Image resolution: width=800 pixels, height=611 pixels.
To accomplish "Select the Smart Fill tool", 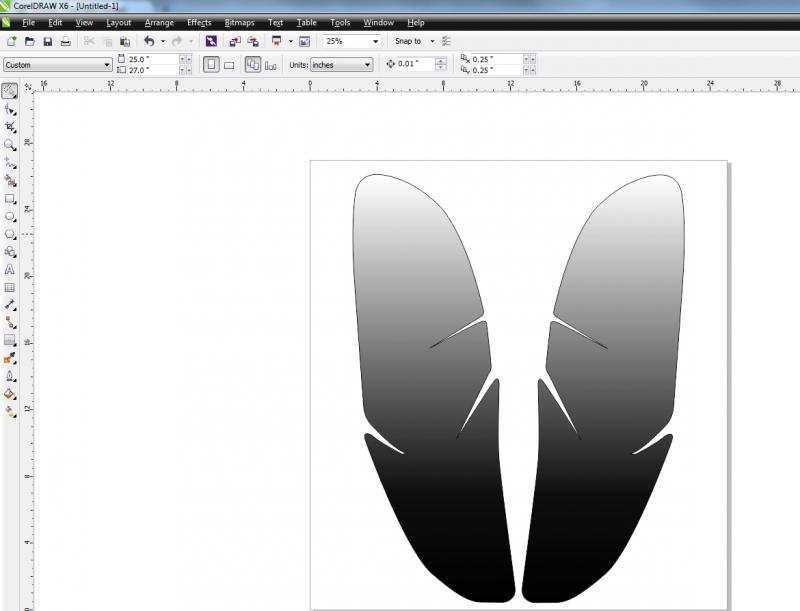I will coord(10,181).
